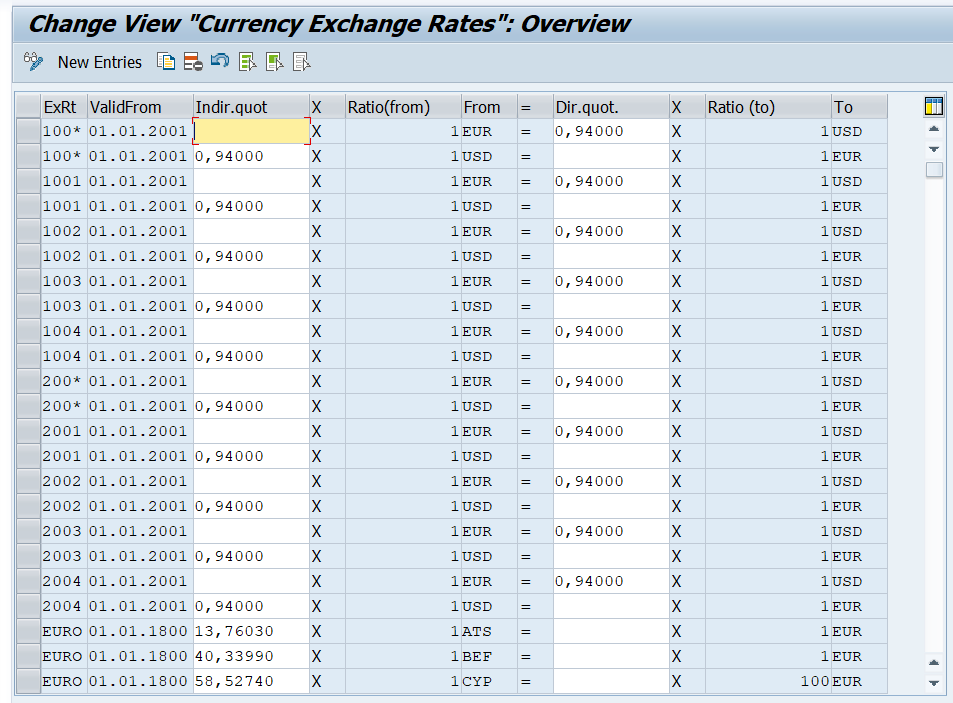The height and width of the screenshot is (703, 953).
Task: Click the Indir.quot value 40,33990
Action: coord(252,656)
